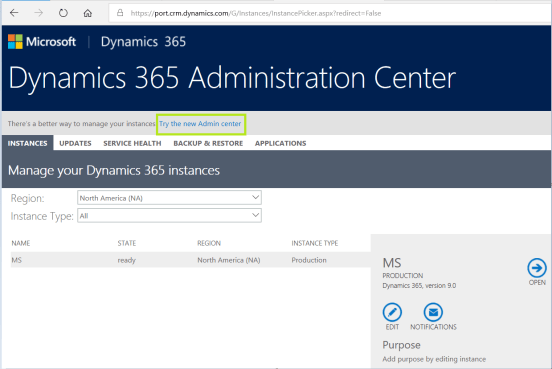Reload the page with the refresh icon
This screenshot has height=369, width=552.
coord(63,13)
